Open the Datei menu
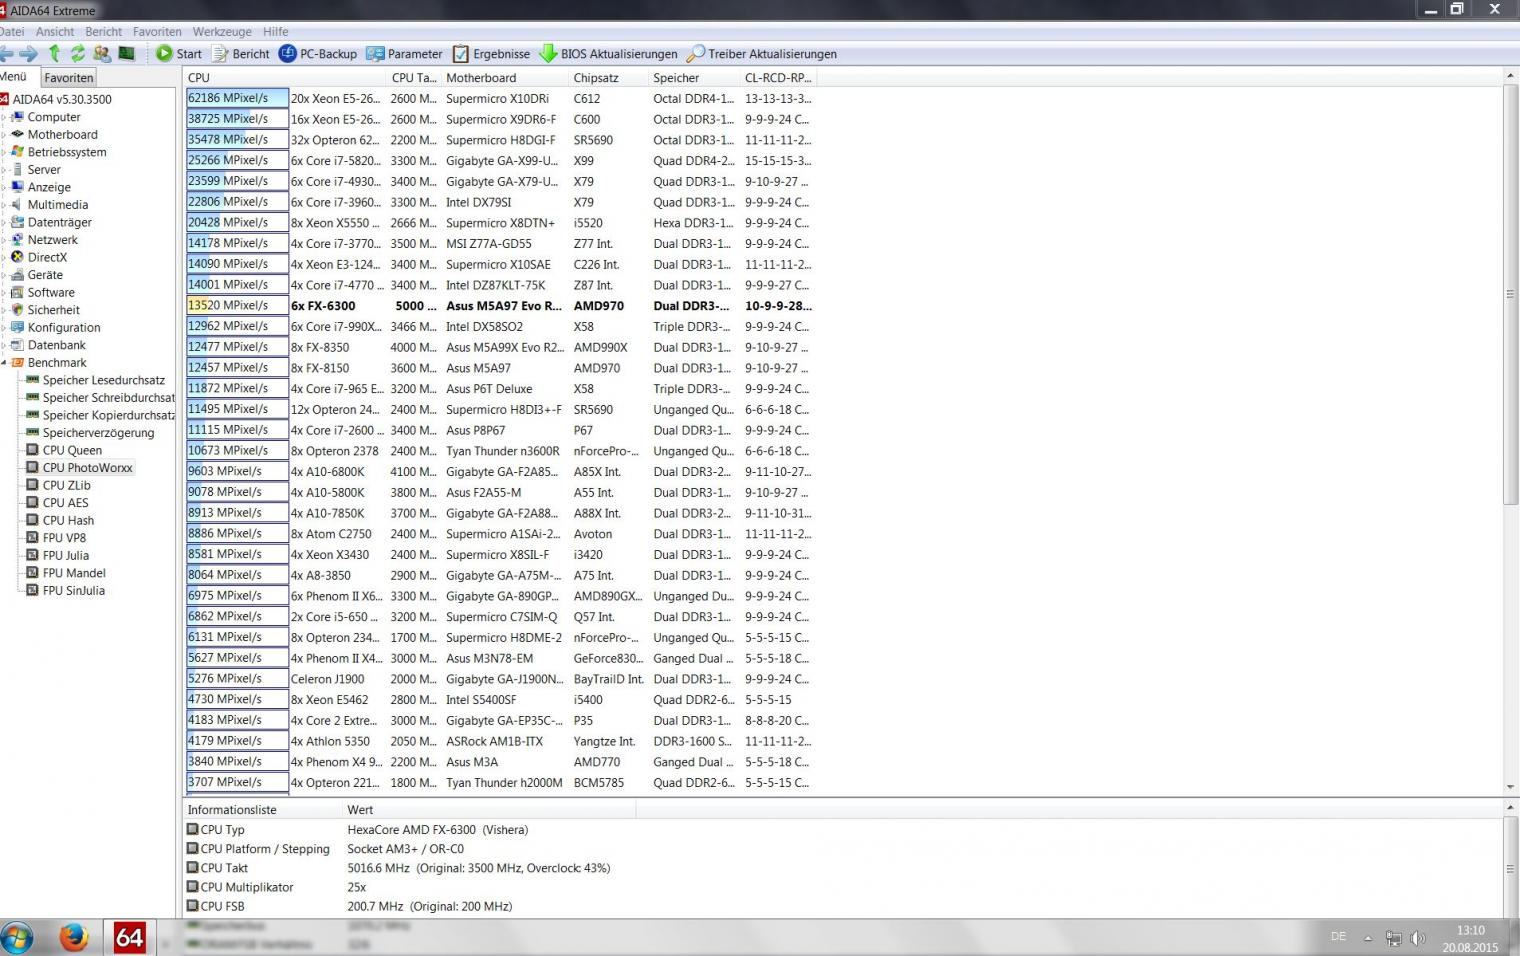This screenshot has height=956, width=1520. coord(11,32)
